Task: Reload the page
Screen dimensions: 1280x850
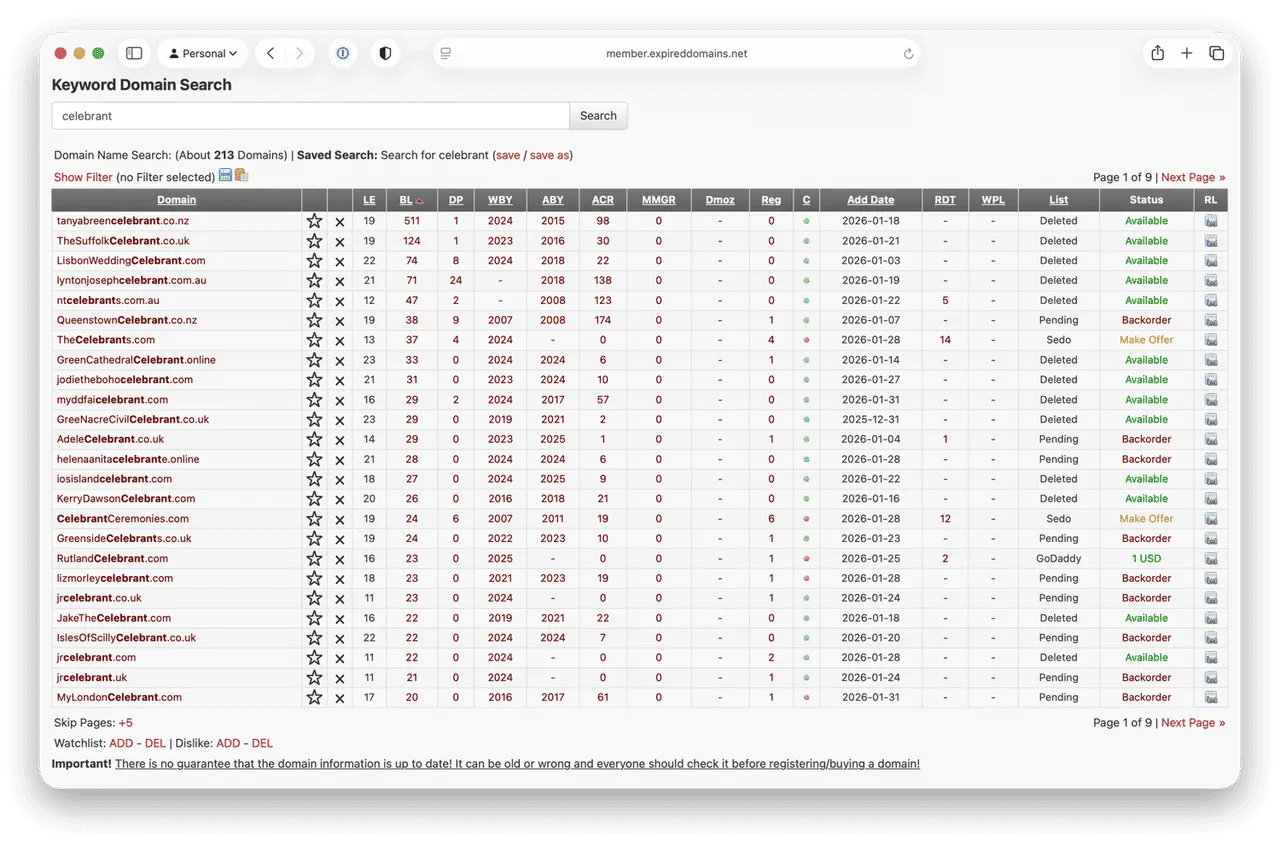Action: [x=908, y=54]
